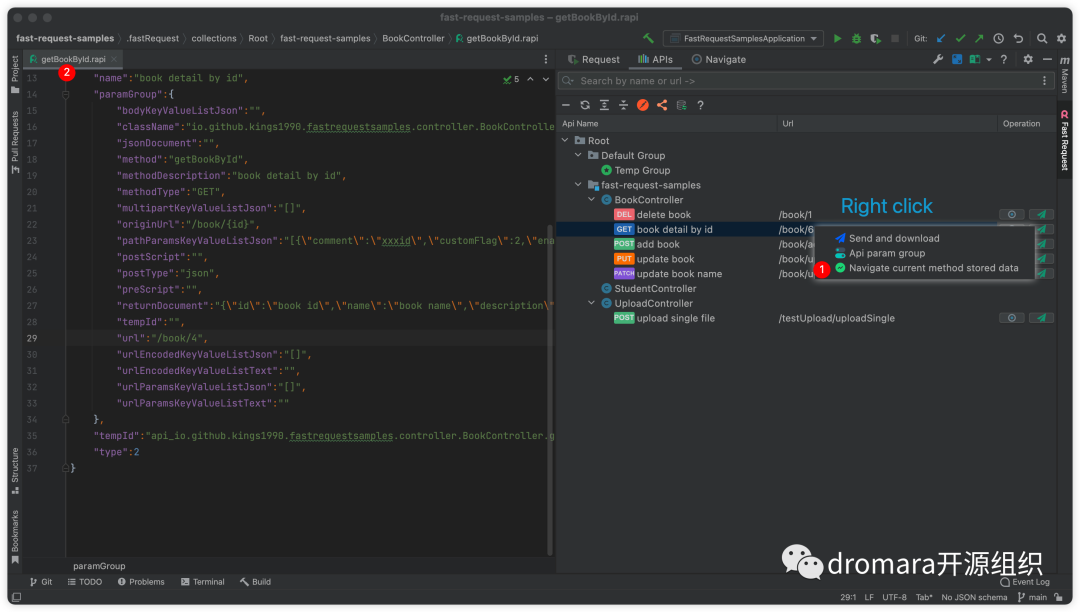Show Git history with the clock icon

tap(998, 39)
